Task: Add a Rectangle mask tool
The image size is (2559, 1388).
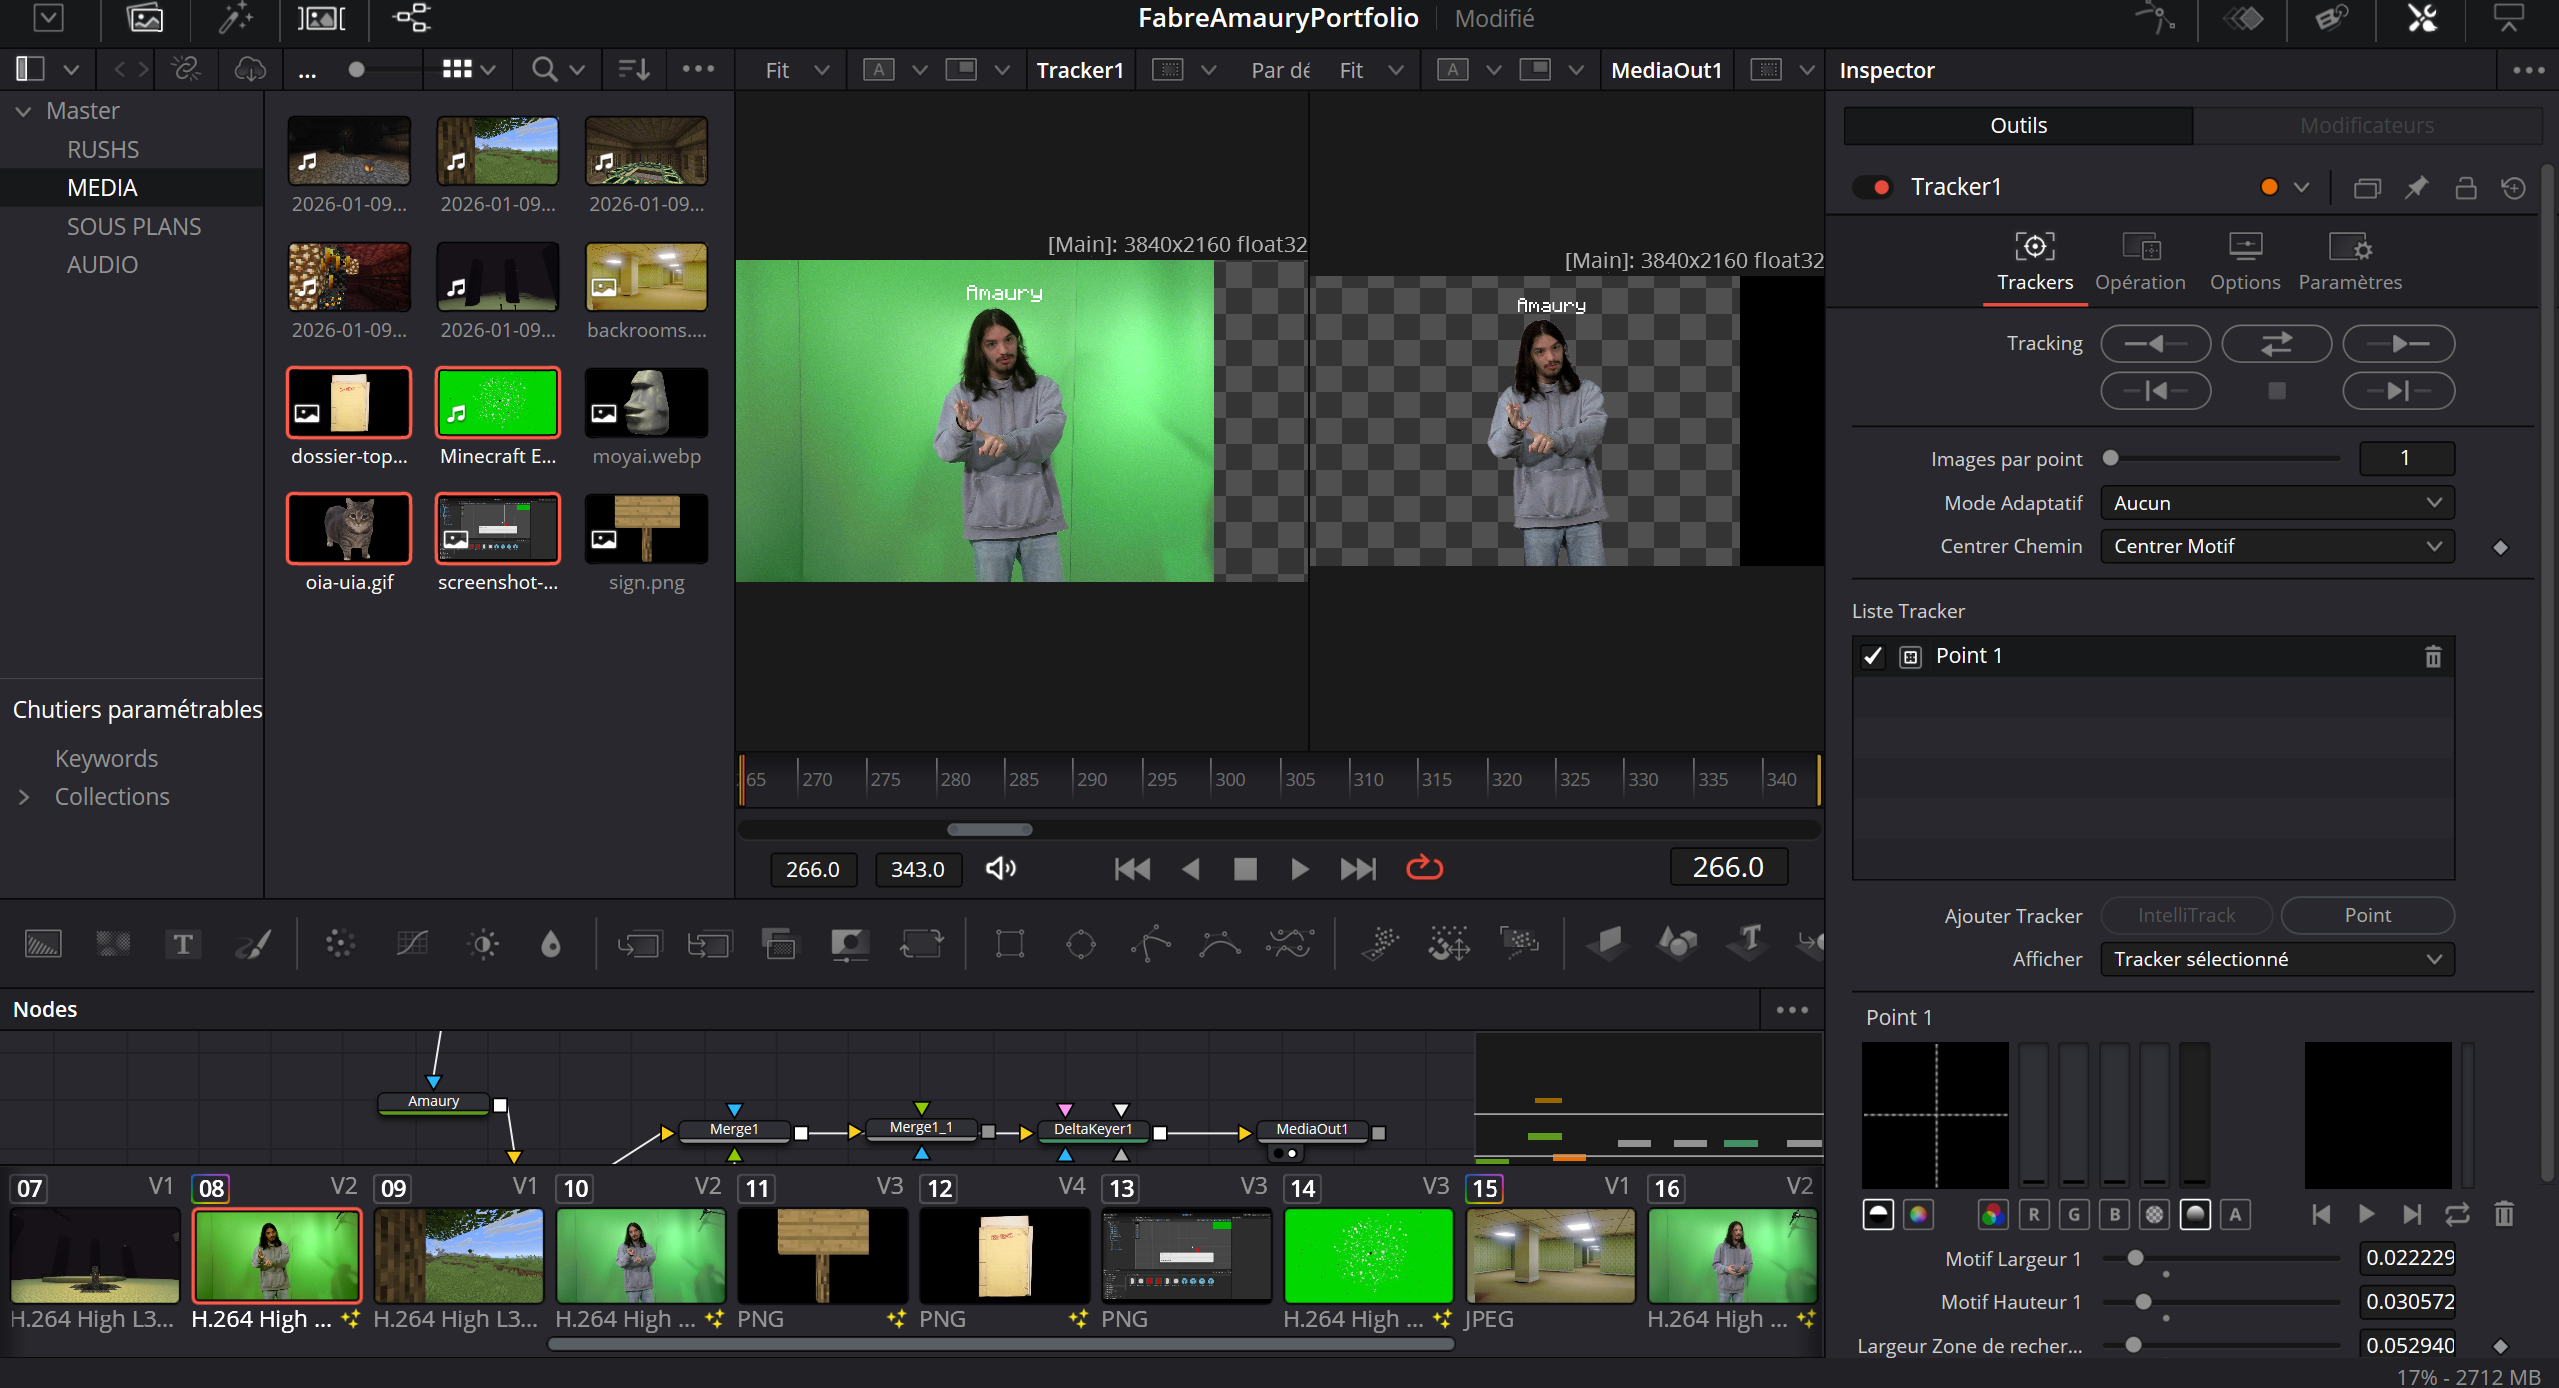Action: [x=1009, y=944]
